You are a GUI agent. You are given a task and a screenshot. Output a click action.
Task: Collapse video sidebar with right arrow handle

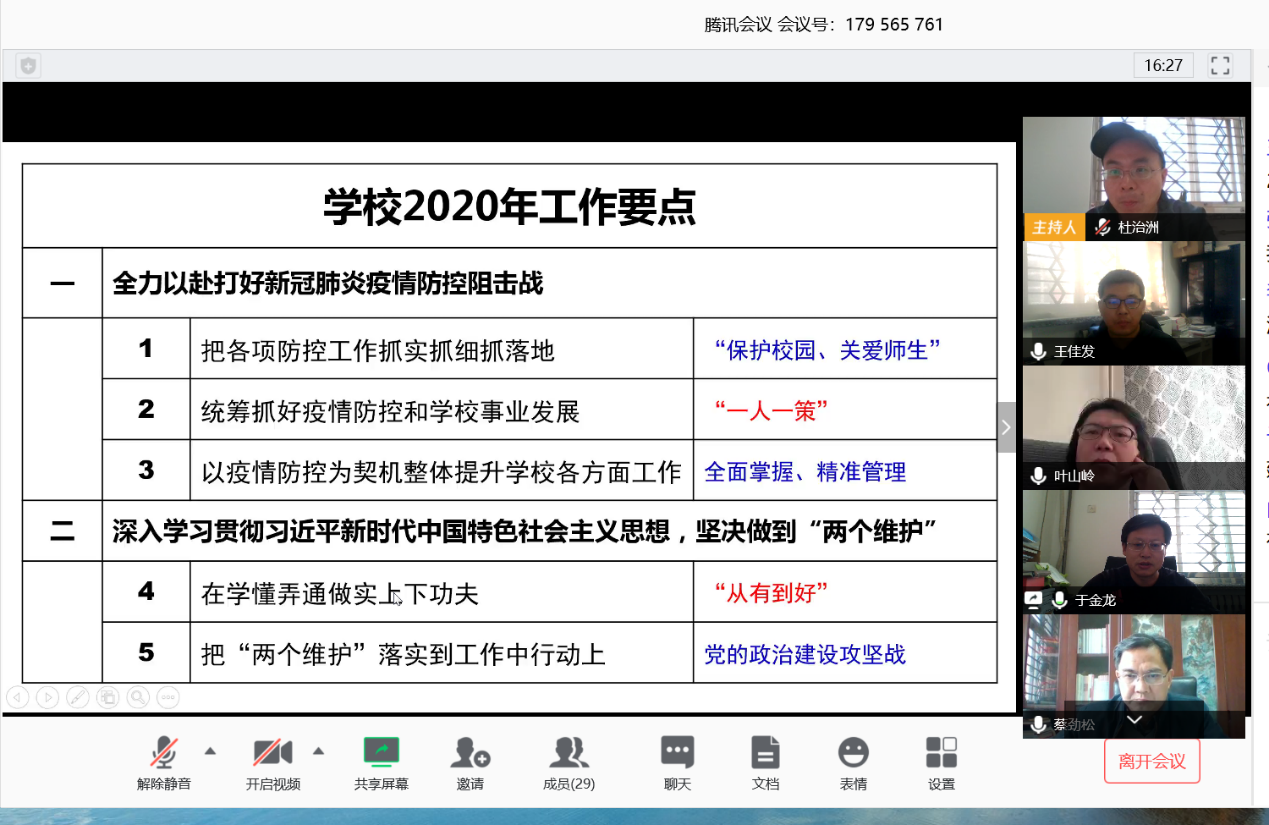(1006, 428)
